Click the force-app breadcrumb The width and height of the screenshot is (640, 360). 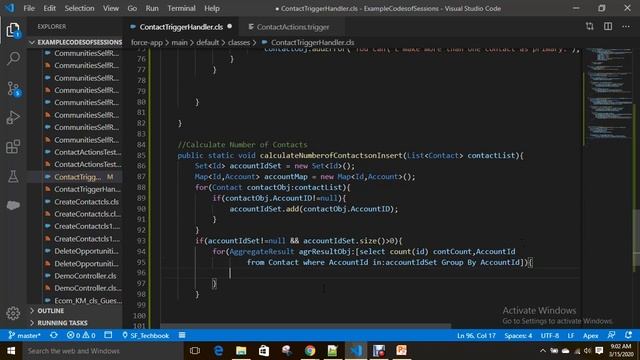[x=147, y=42]
